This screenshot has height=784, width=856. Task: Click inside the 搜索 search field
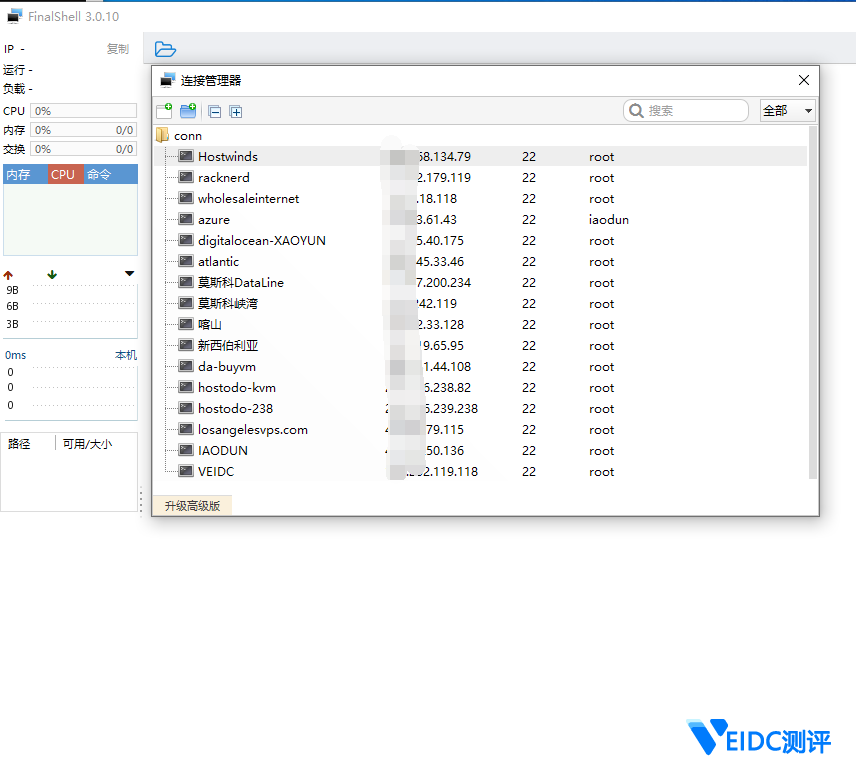tap(690, 110)
